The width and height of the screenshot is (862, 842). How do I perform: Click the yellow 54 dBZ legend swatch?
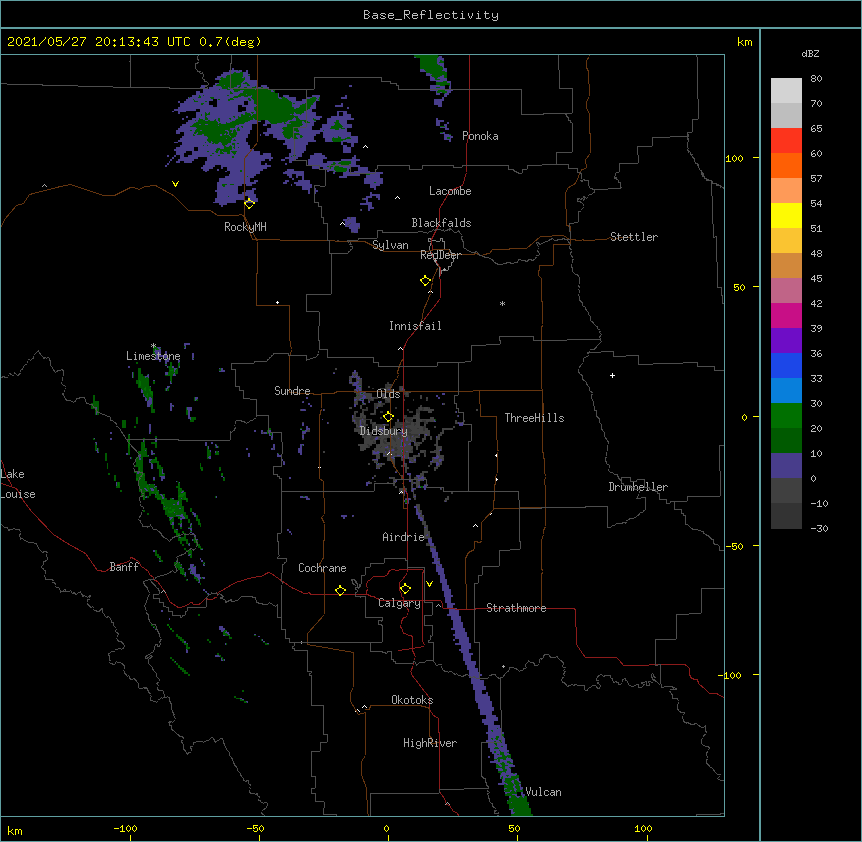click(786, 215)
